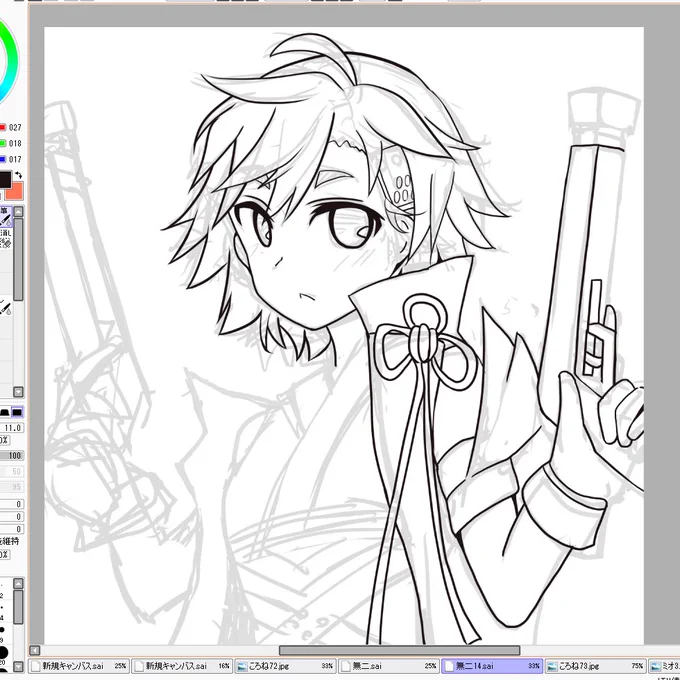The image size is (680, 680).
Task: Click the disabled slider showing 95
Action: [x=12, y=487]
